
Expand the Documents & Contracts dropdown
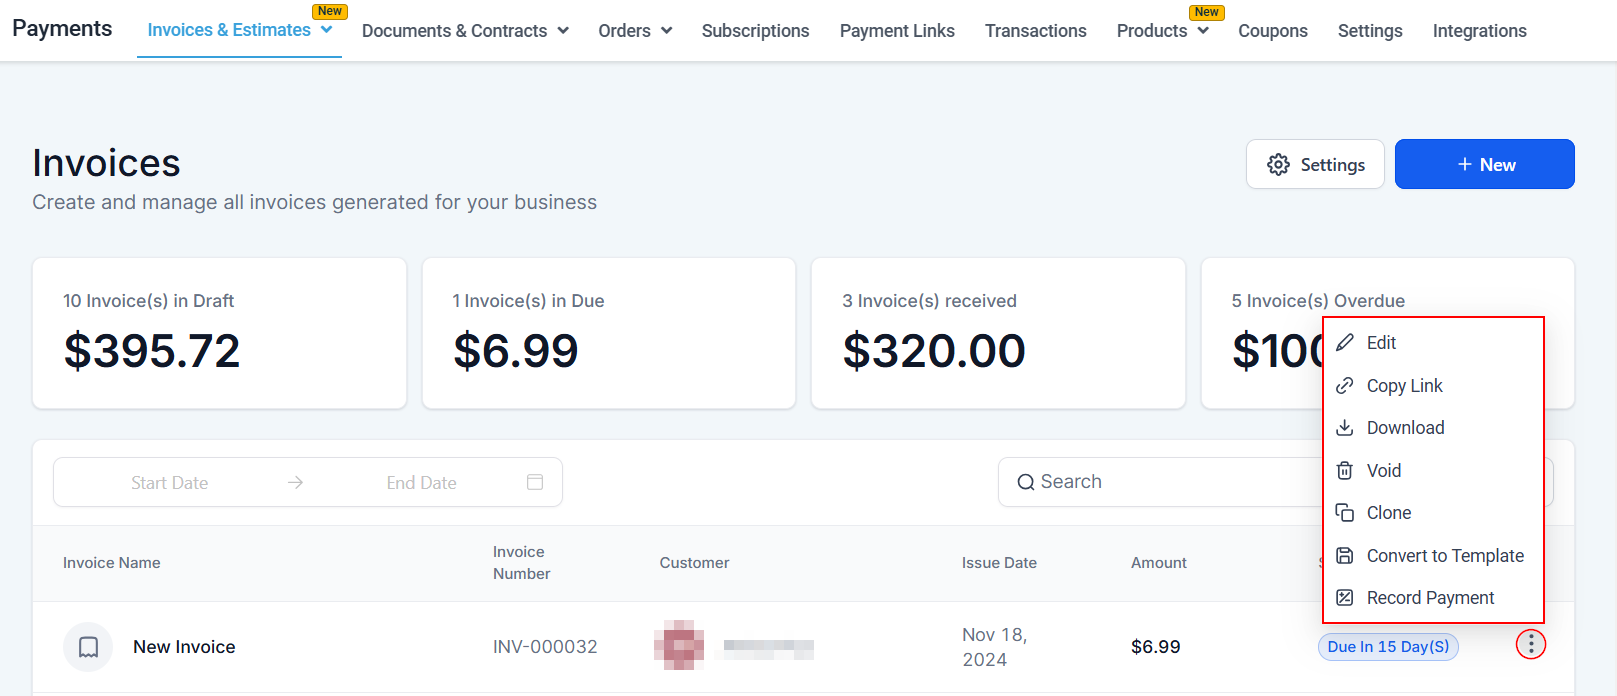tap(563, 31)
